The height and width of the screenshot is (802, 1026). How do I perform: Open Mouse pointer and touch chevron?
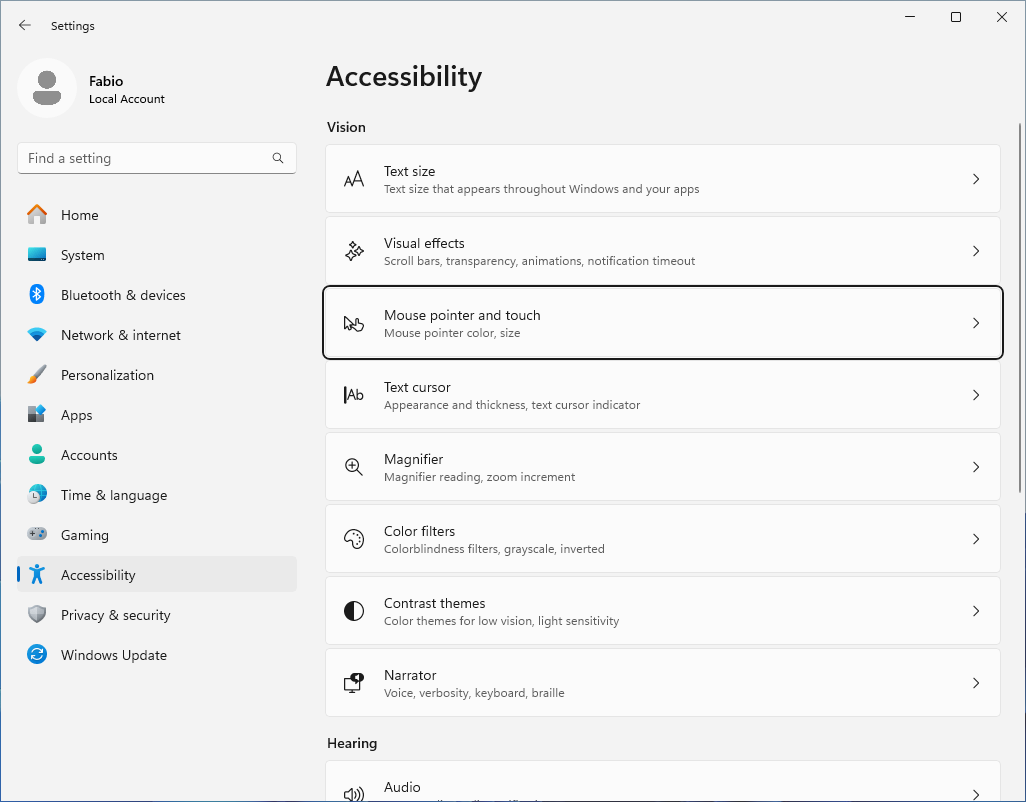click(x=976, y=323)
